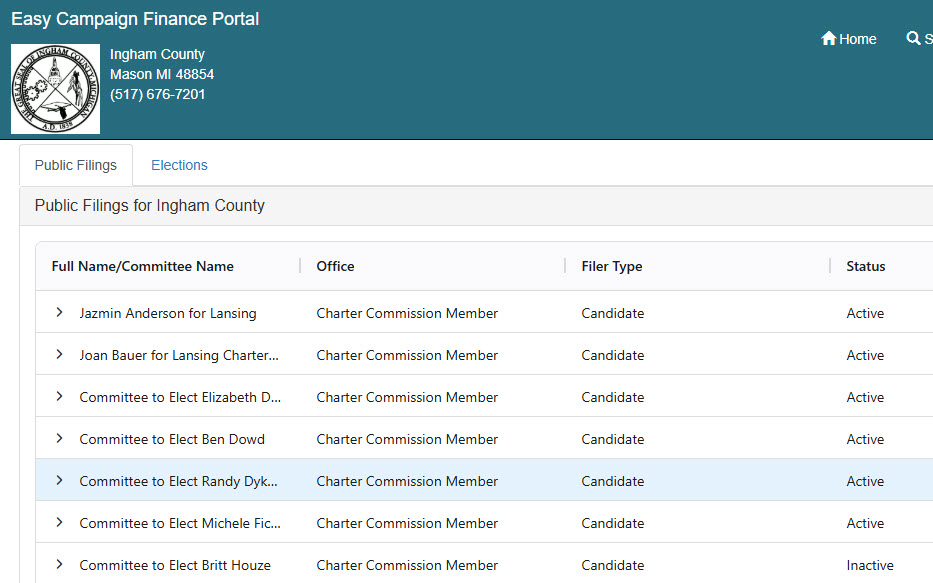Click the county phone number (517) 676-7201

pos(158,94)
